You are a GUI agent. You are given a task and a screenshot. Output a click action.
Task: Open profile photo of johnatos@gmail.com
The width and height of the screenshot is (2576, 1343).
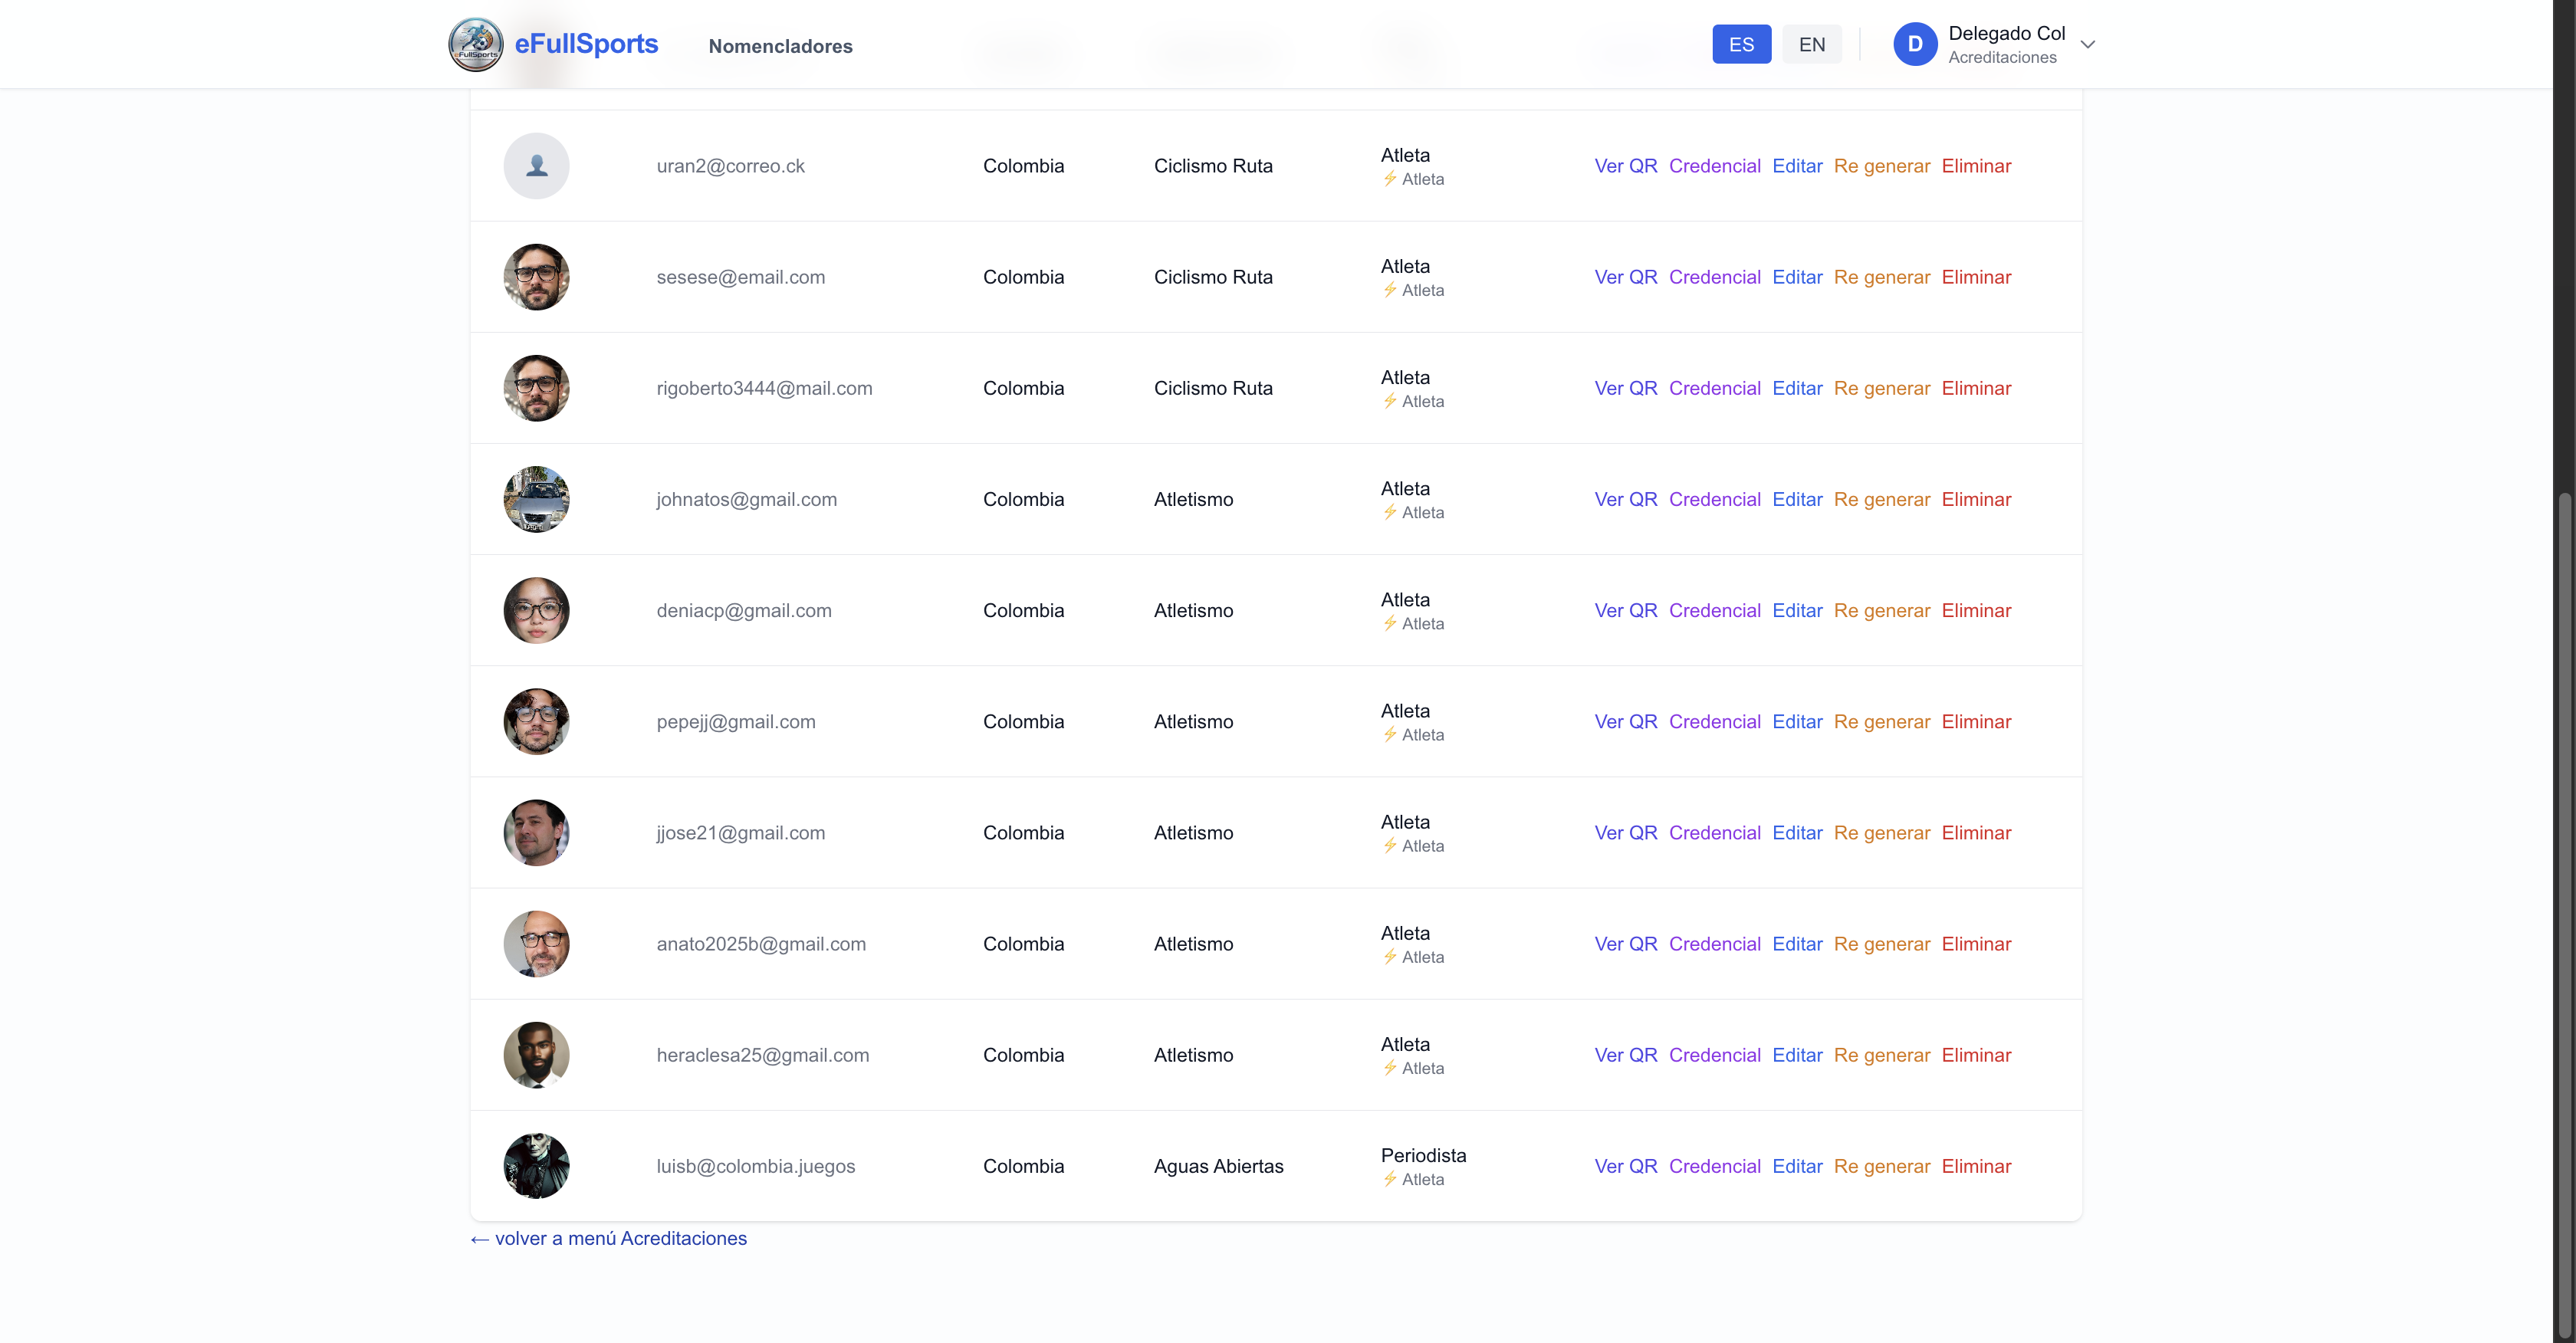[x=536, y=499]
